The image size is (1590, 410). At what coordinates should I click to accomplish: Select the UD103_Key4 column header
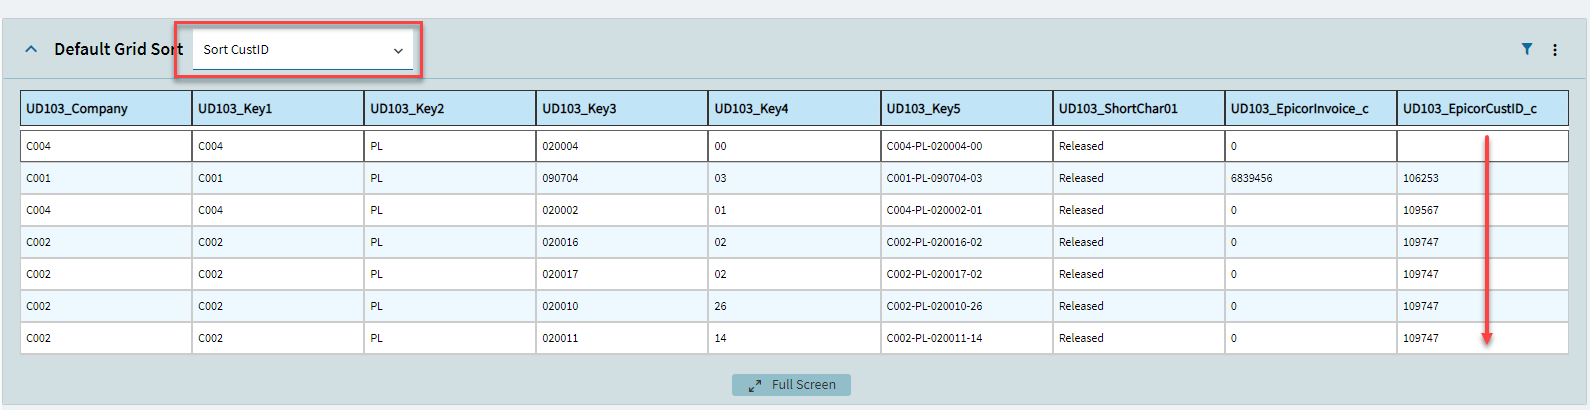794,108
